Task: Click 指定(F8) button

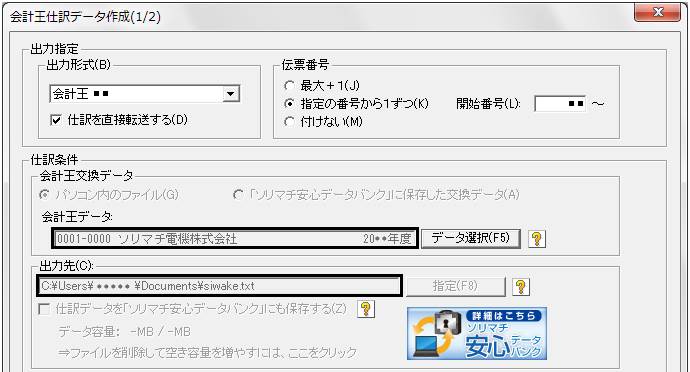Action: tap(455, 286)
